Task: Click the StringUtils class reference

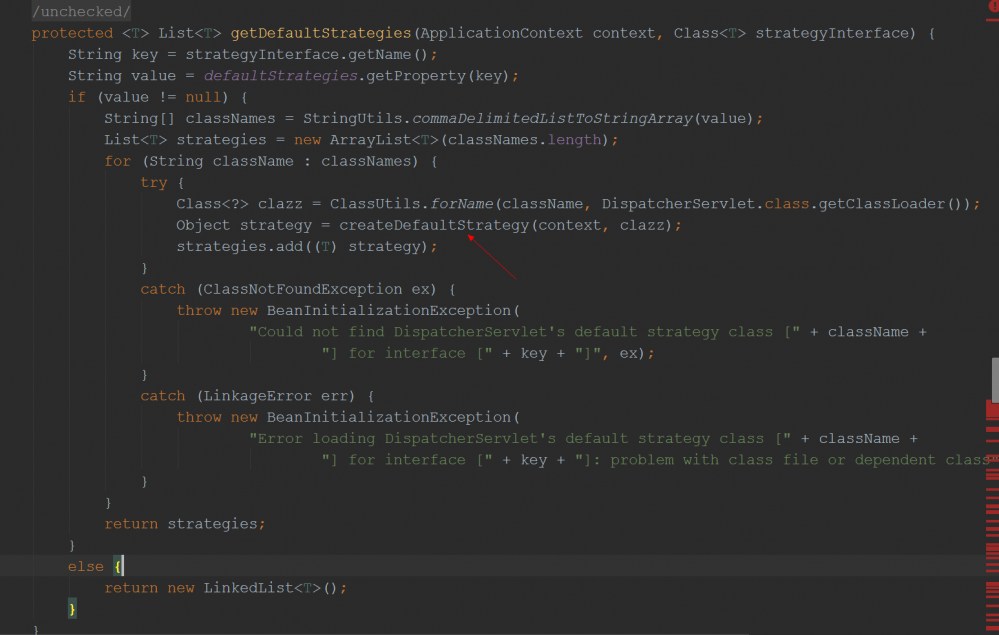Action: tap(352, 118)
